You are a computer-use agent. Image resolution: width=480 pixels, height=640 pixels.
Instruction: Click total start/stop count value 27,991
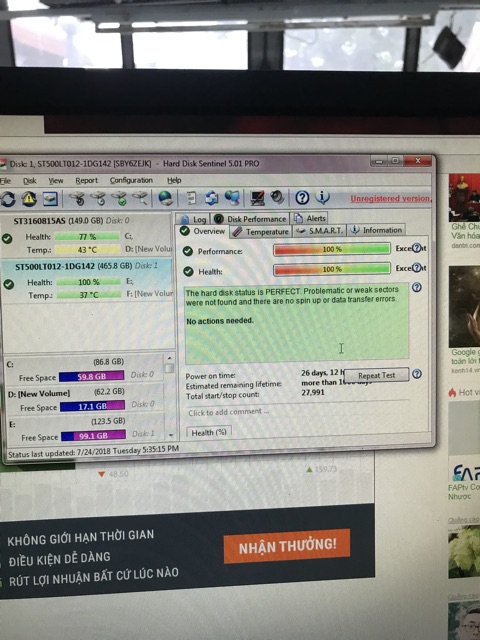point(313,392)
